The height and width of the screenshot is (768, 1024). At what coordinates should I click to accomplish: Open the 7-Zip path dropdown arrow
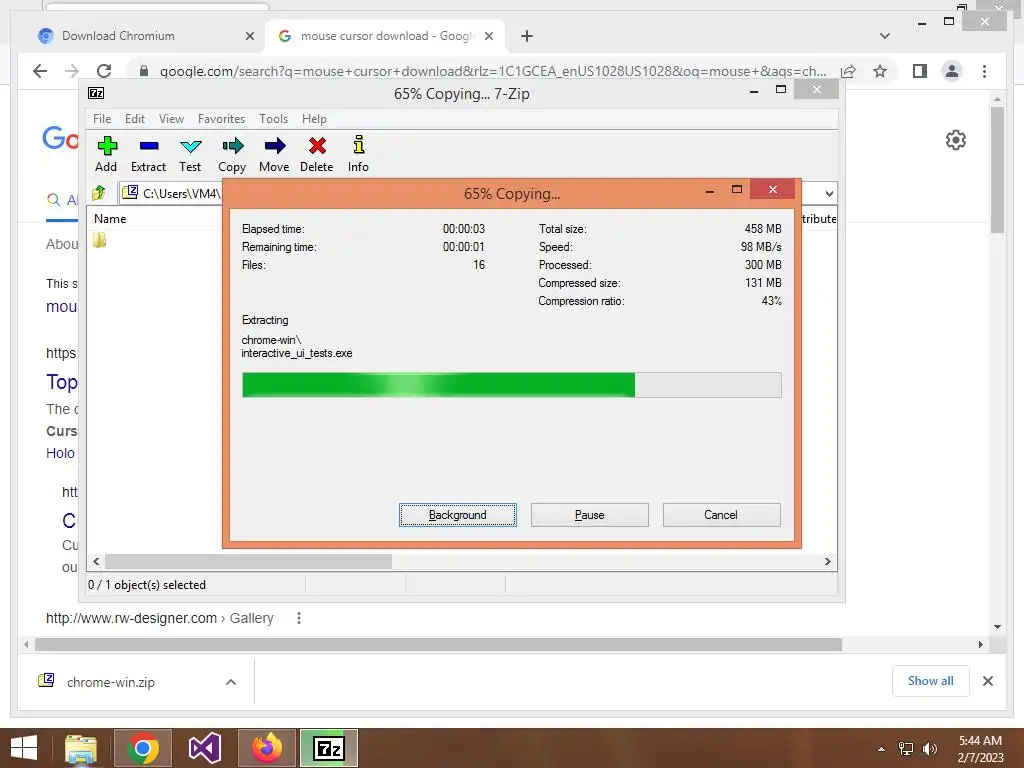829,193
